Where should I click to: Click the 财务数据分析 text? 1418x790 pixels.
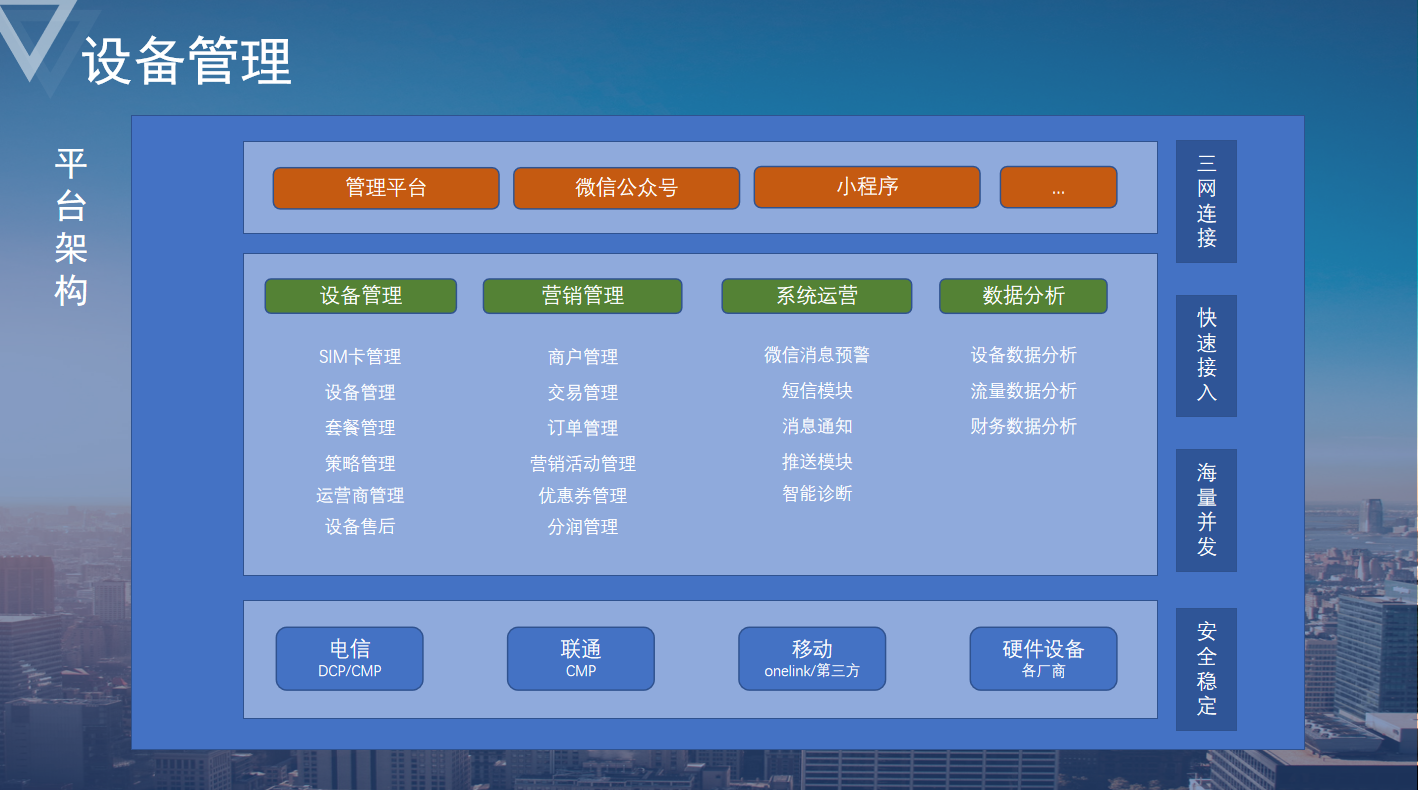pyautogui.click(x=1024, y=426)
